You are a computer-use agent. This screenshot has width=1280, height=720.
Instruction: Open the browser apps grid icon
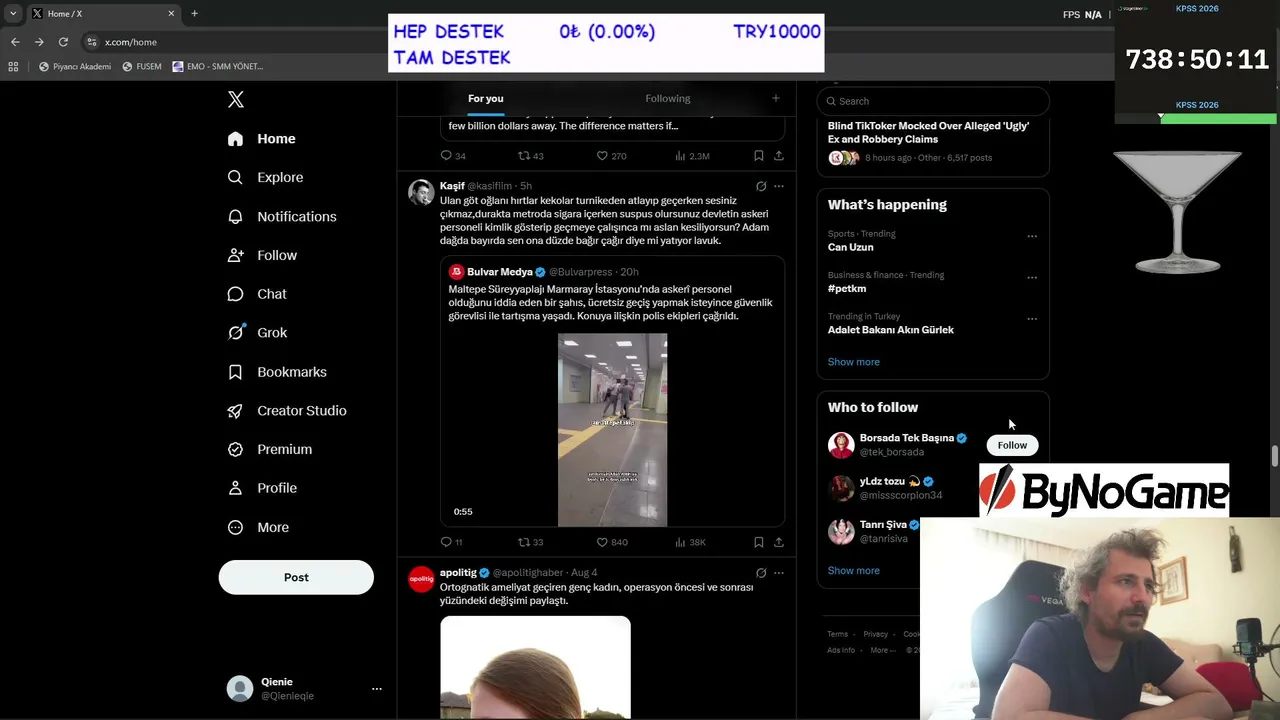[13, 67]
